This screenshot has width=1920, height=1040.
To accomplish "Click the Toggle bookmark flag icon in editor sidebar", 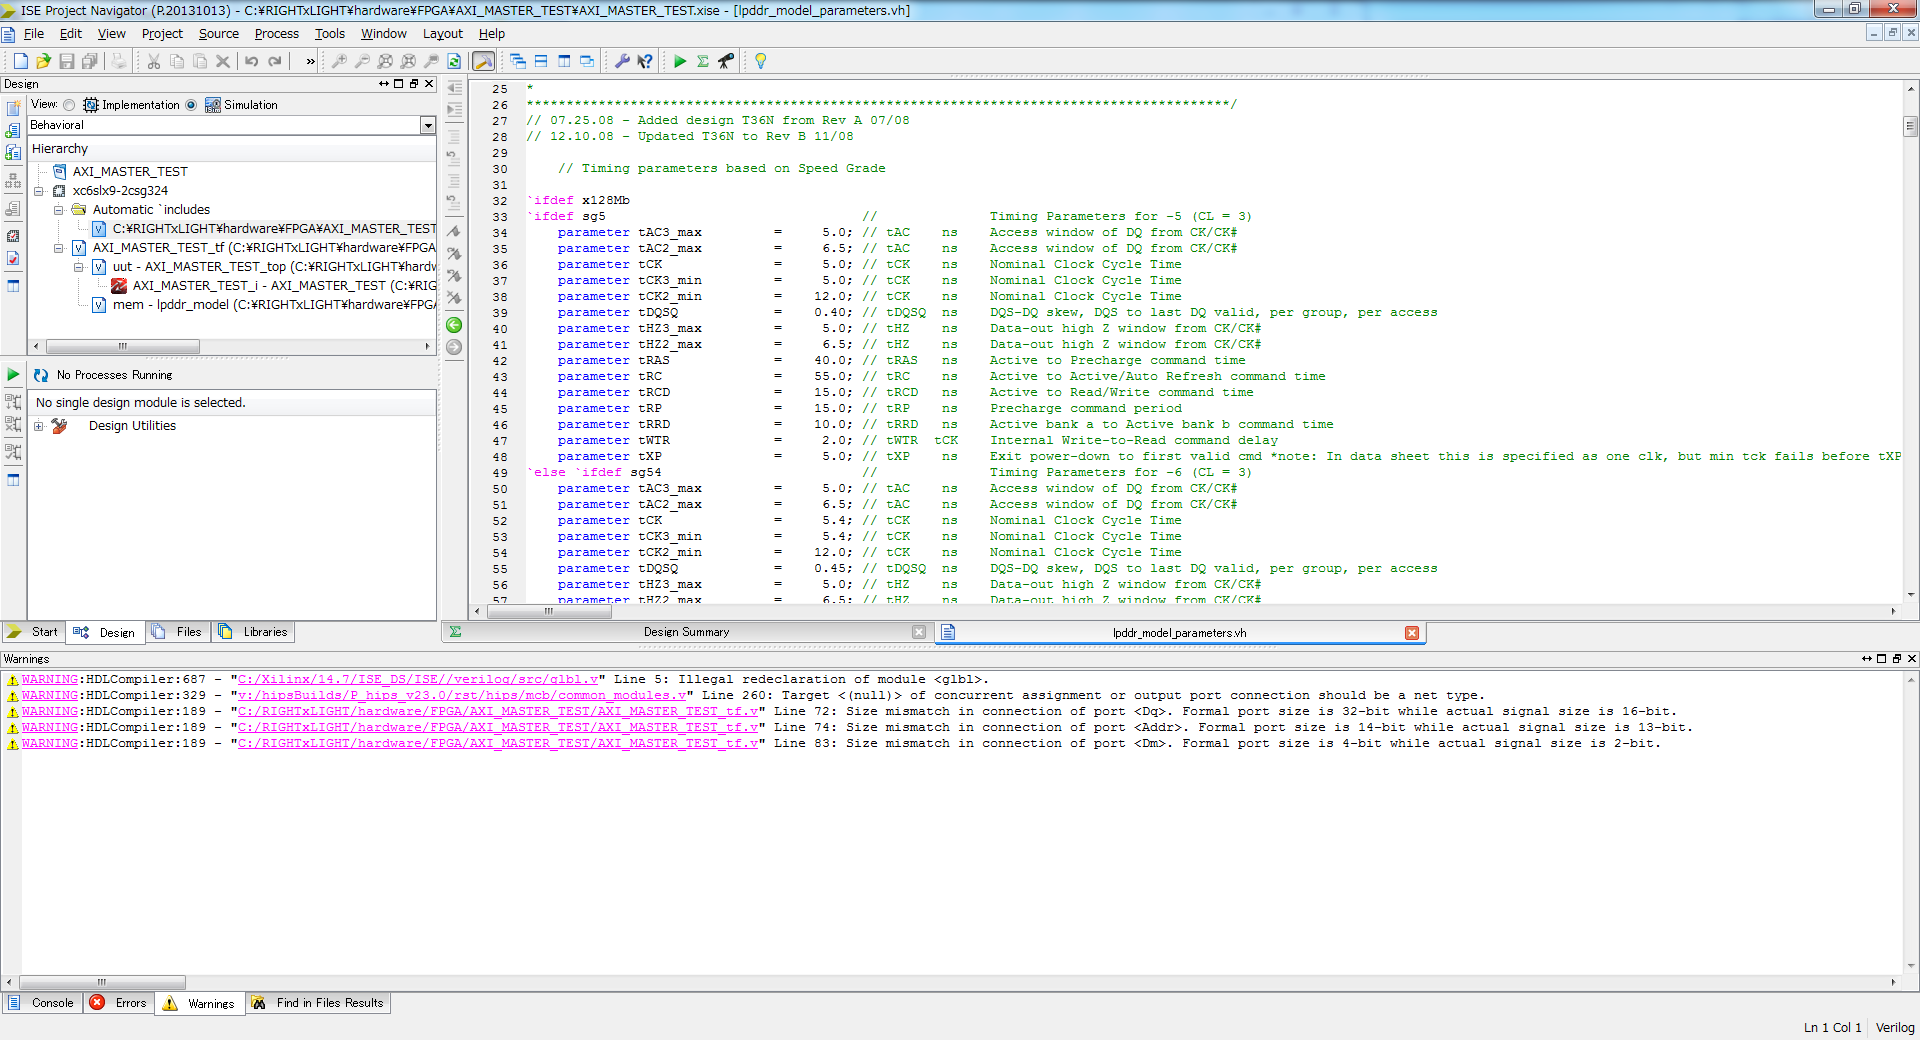I will pos(454,230).
